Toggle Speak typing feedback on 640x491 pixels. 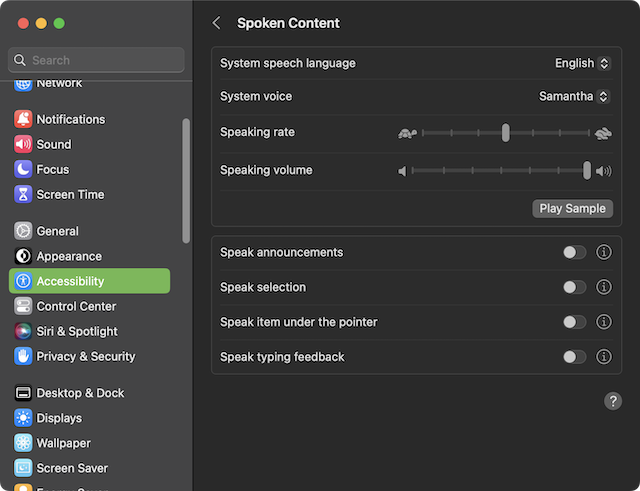574,357
